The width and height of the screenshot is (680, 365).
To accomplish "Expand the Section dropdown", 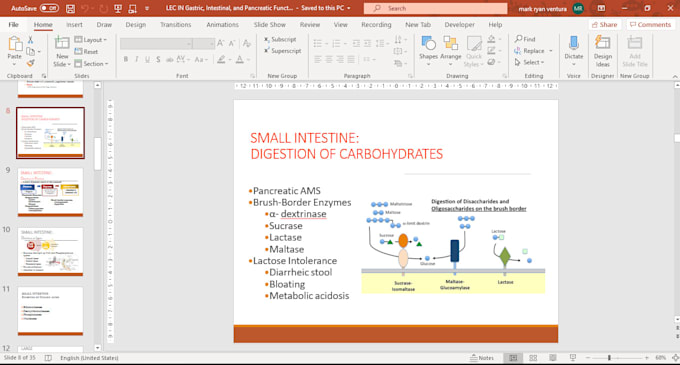I will pos(92,64).
